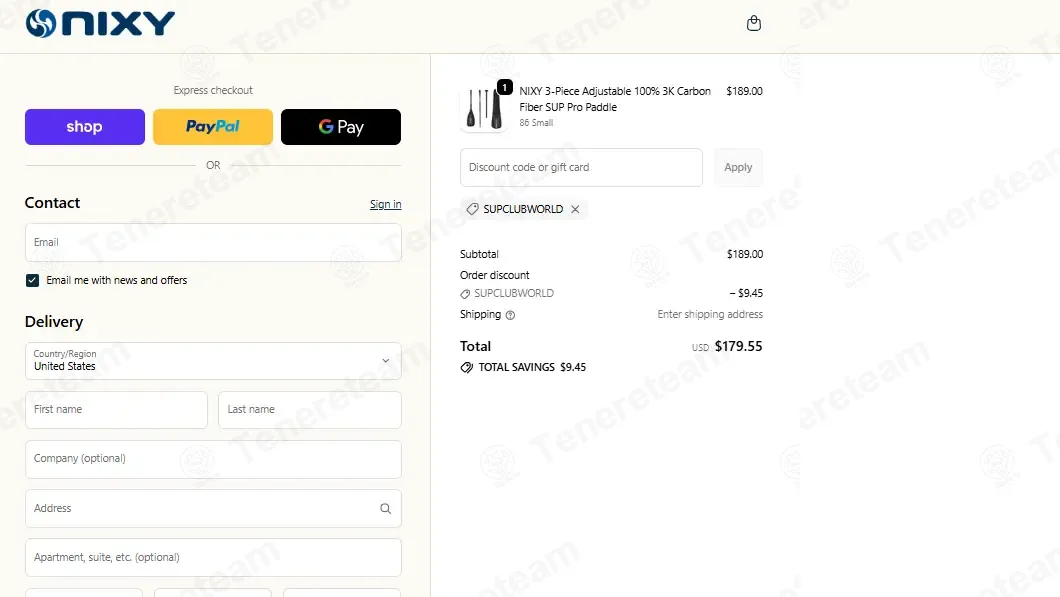The height and width of the screenshot is (597, 1060).
Task: Click the Order discount SUPCLUBWORLD tag icon
Action: [x=465, y=294]
